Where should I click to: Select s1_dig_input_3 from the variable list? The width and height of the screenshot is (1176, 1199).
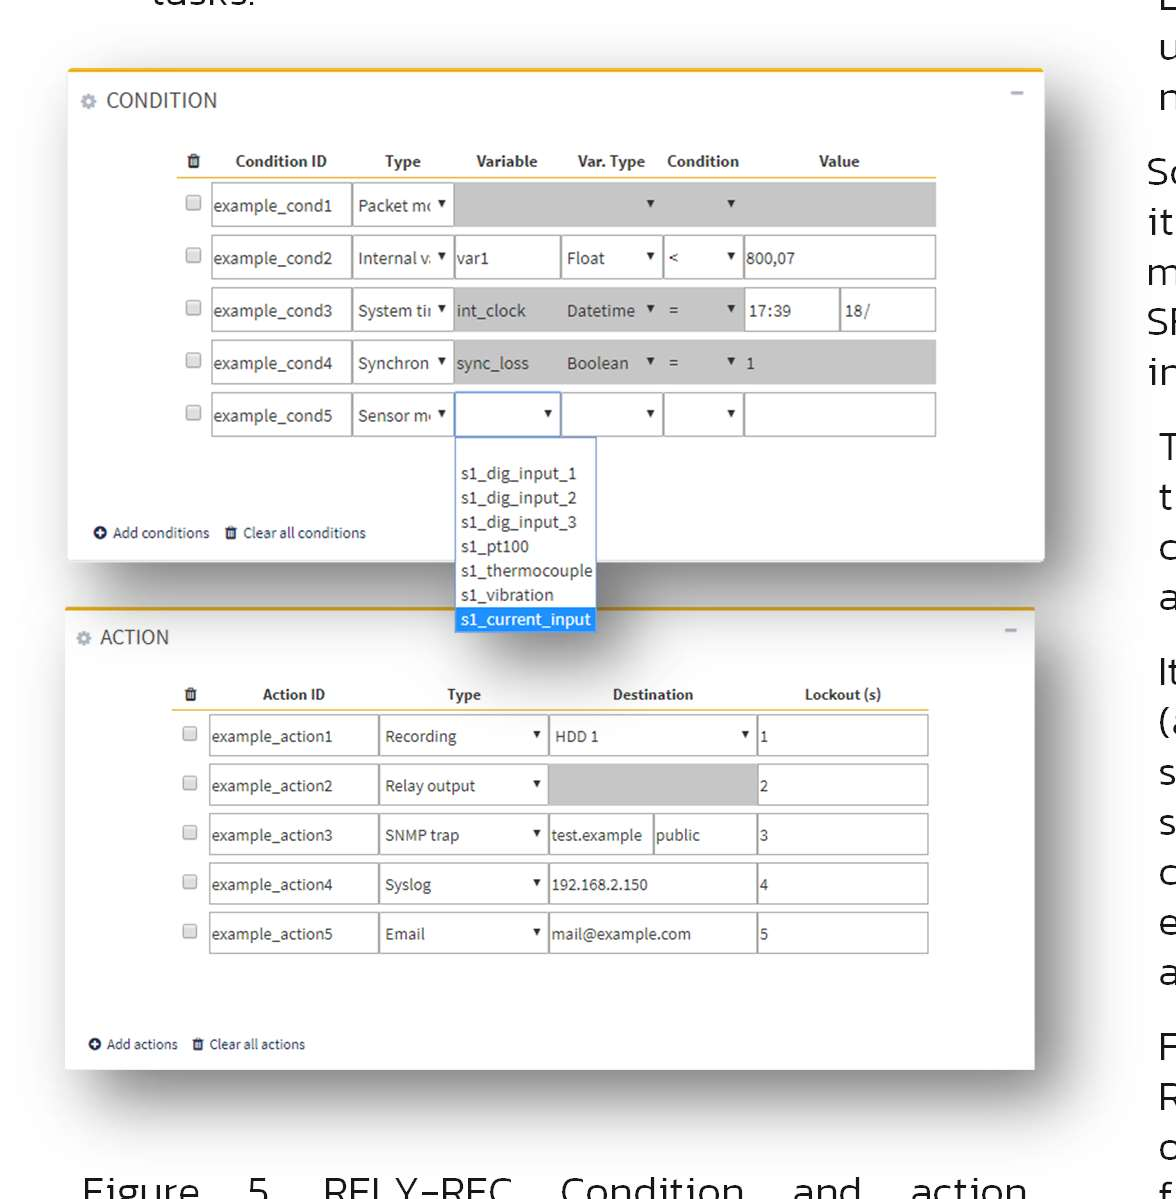click(525, 522)
